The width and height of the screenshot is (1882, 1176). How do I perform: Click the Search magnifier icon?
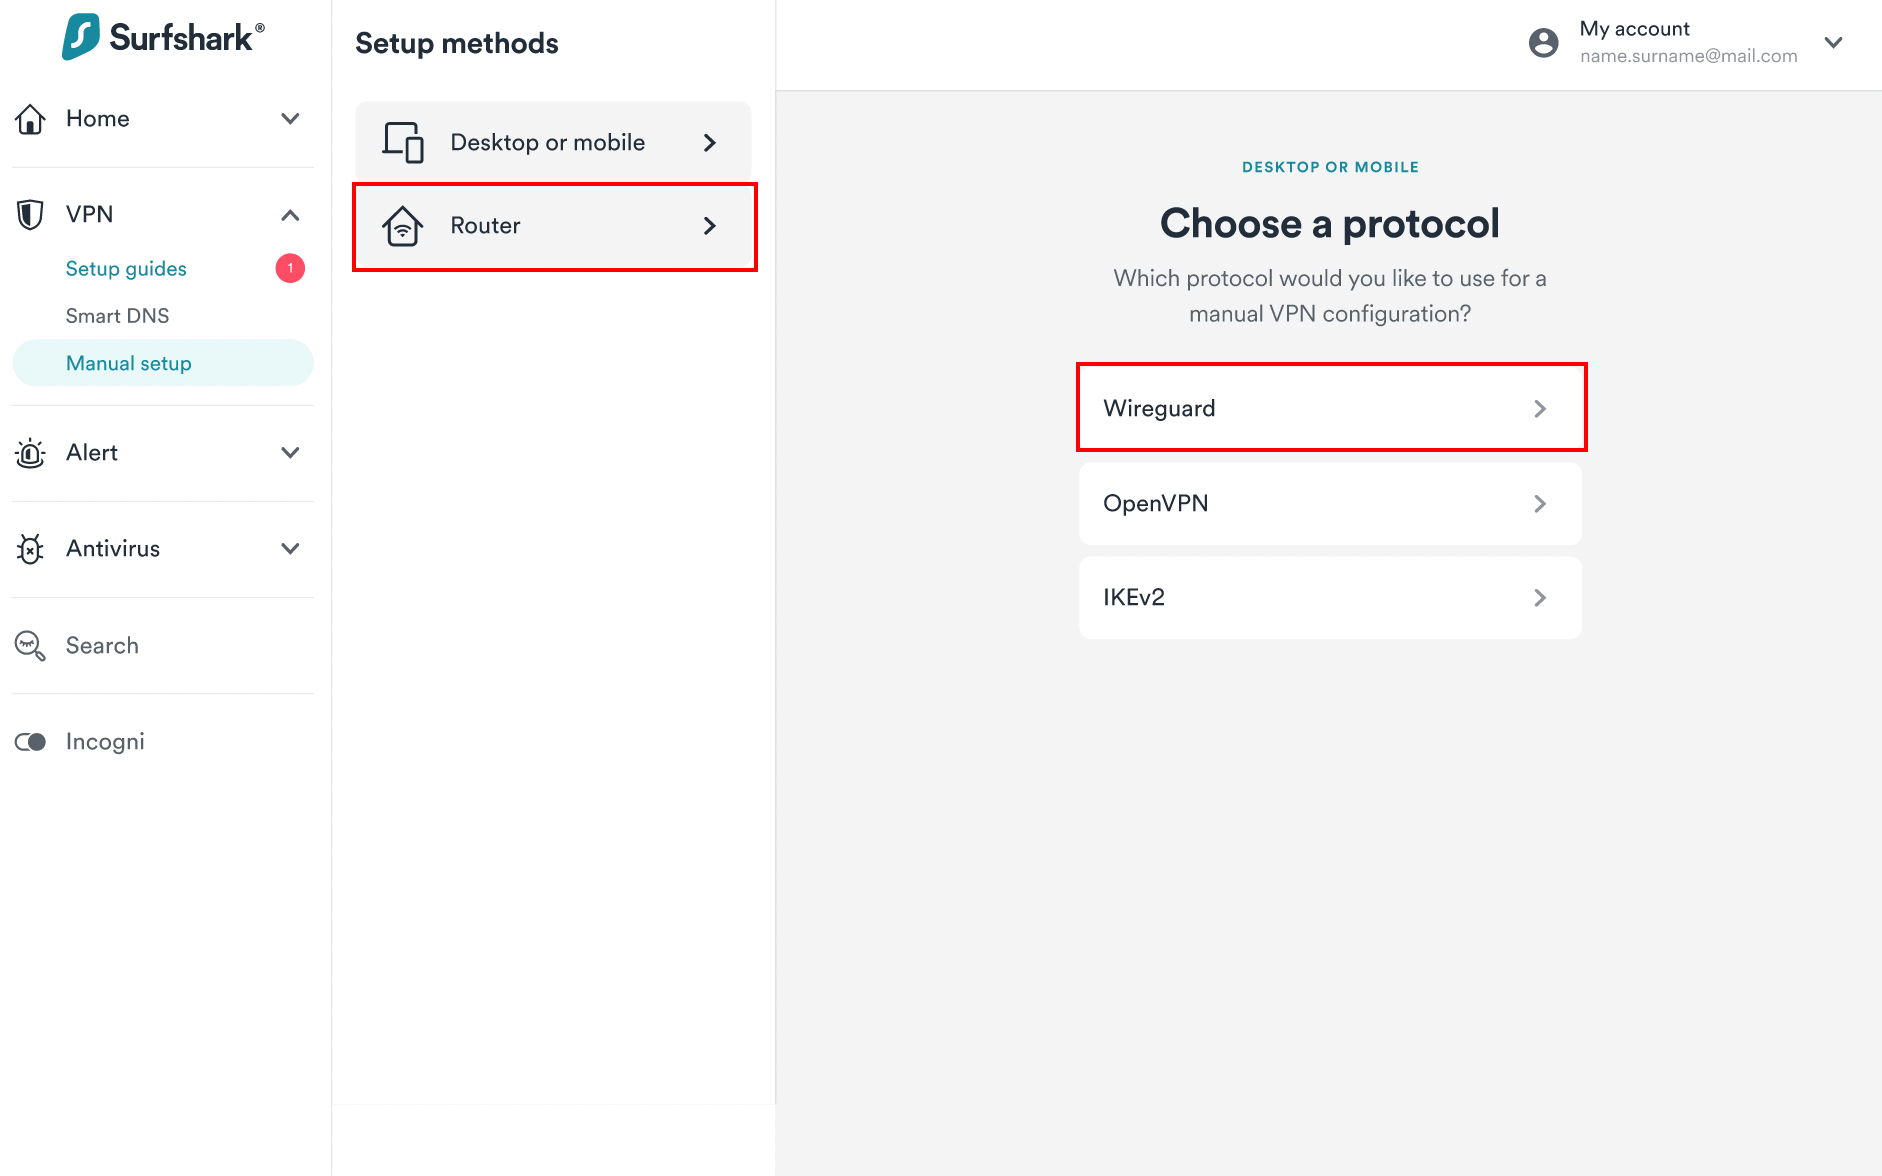pyautogui.click(x=31, y=645)
